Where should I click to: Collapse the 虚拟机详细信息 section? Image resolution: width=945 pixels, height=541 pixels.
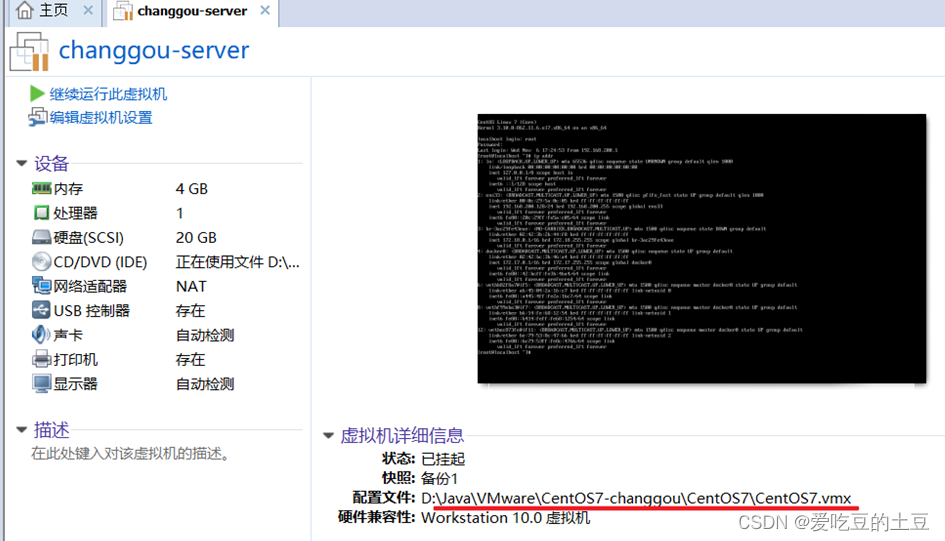point(328,435)
